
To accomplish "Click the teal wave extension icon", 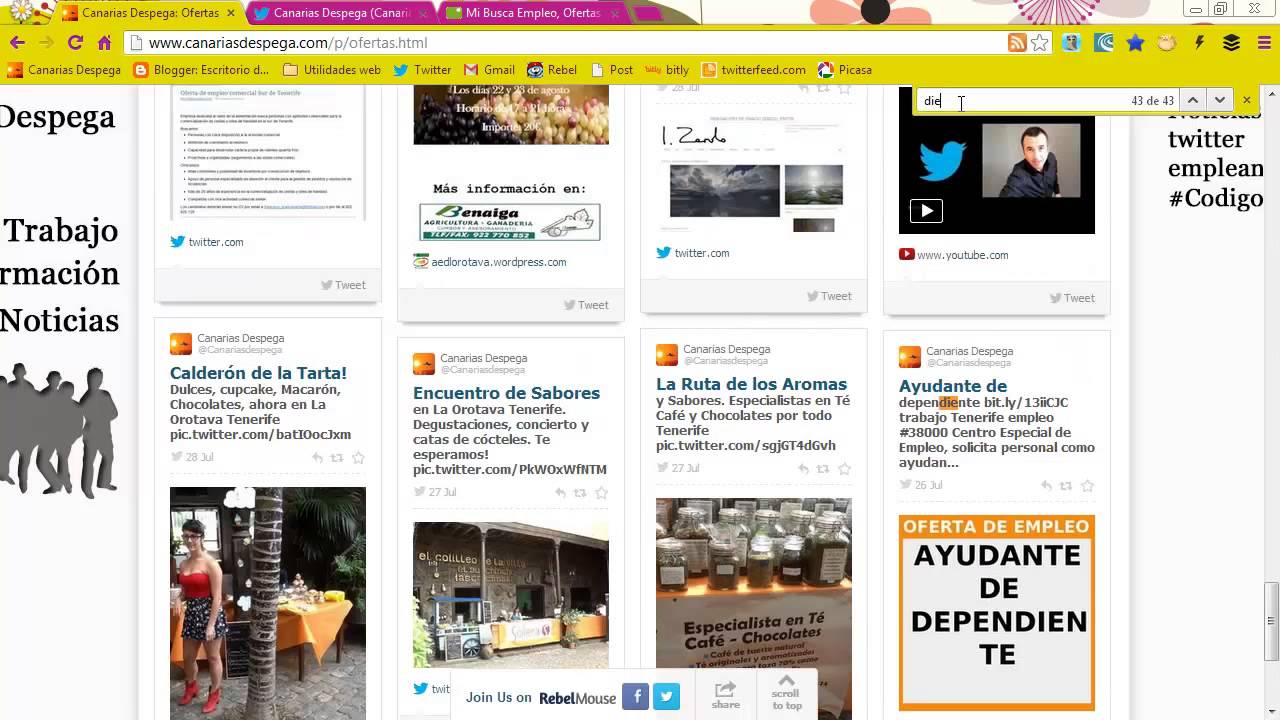I will pos(1104,43).
